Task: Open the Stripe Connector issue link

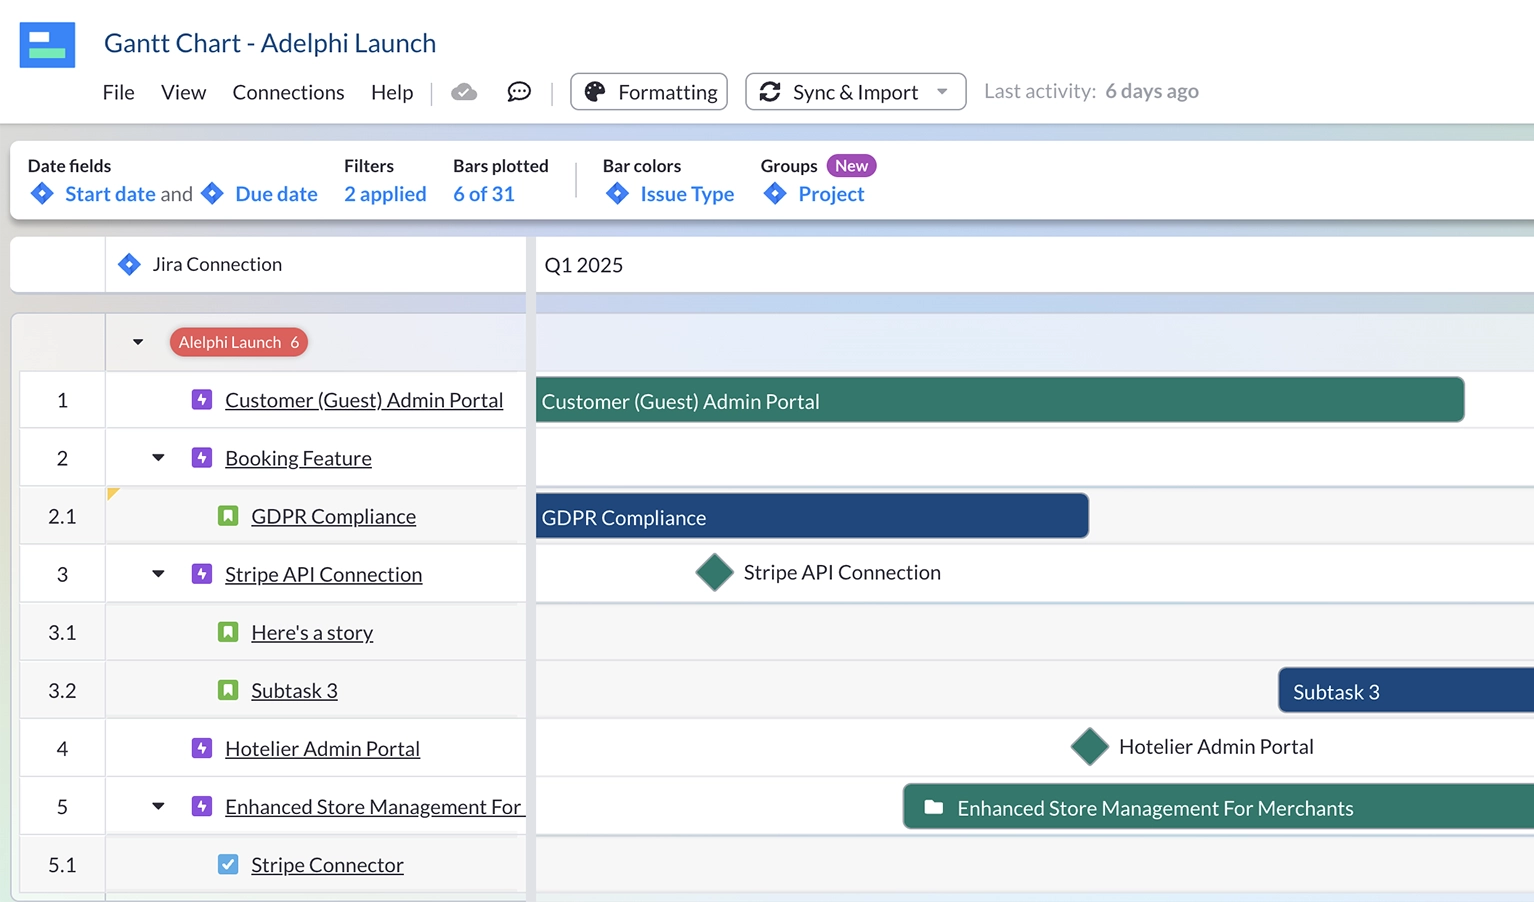Action: (327, 864)
